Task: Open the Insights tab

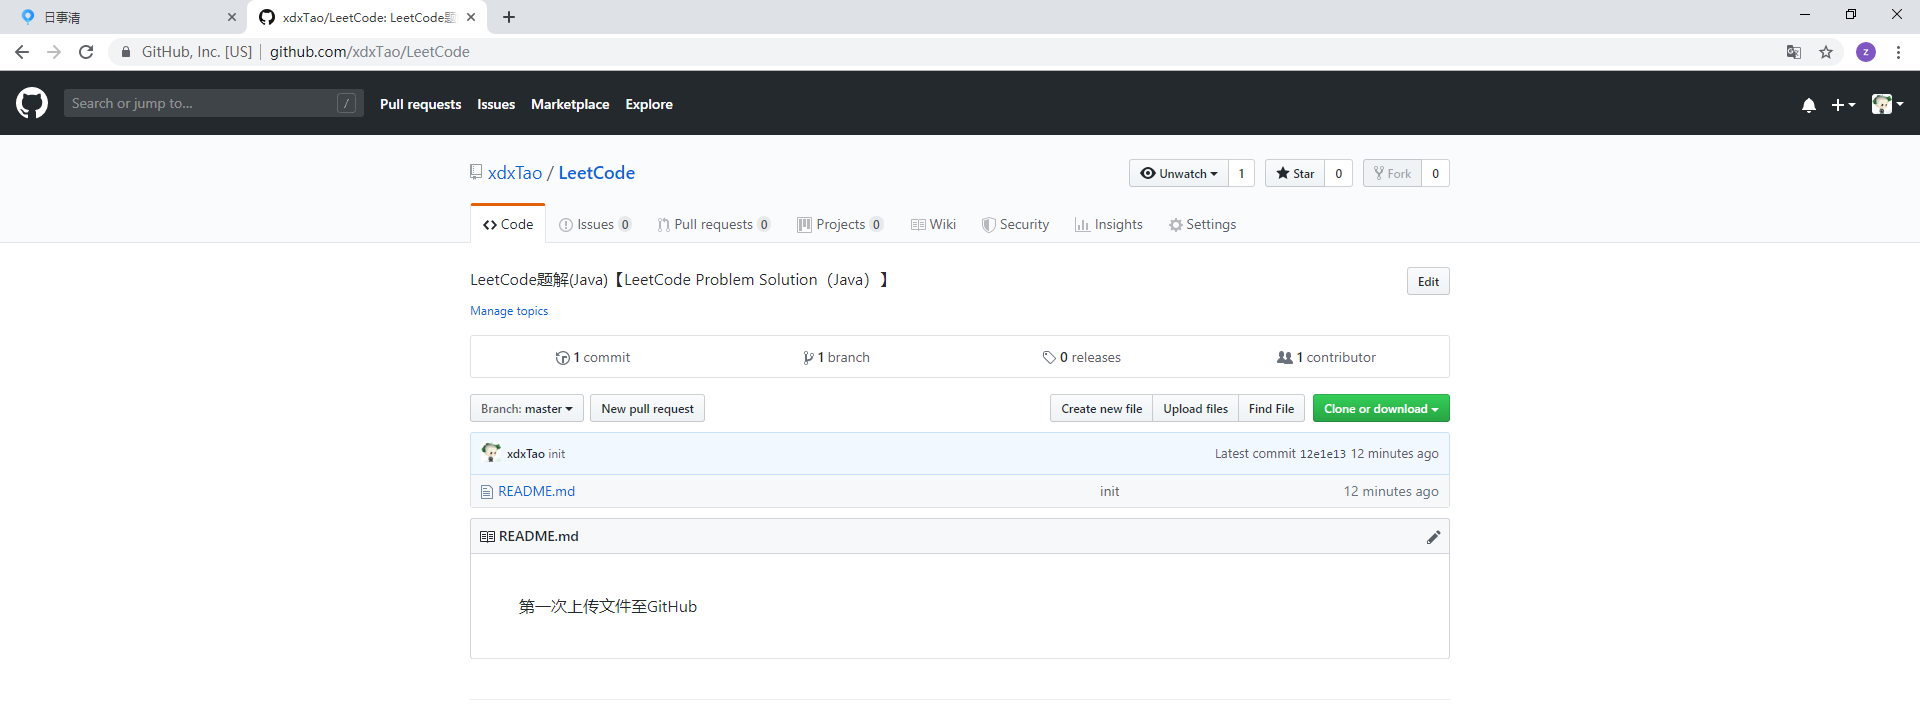Action: pyautogui.click(x=1109, y=224)
